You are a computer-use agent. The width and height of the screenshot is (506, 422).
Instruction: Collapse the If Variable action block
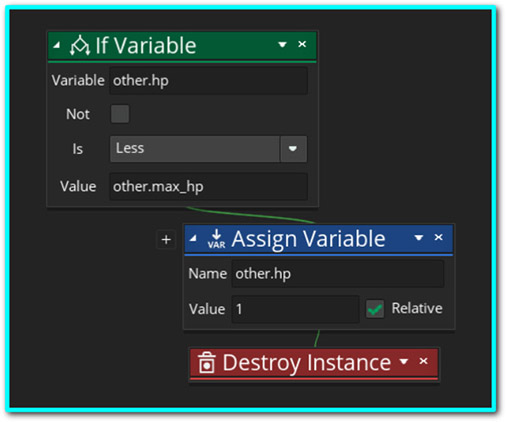57,44
